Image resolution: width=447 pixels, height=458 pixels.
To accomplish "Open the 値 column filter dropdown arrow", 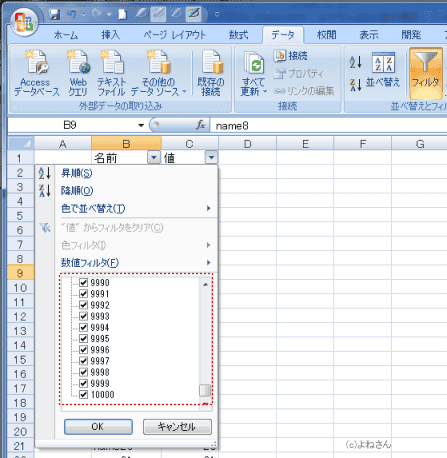I will pyautogui.click(x=211, y=157).
